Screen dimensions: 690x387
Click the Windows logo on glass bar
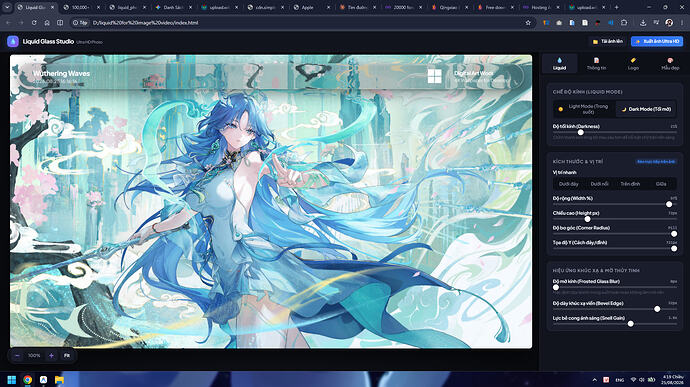[x=434, y=76]
